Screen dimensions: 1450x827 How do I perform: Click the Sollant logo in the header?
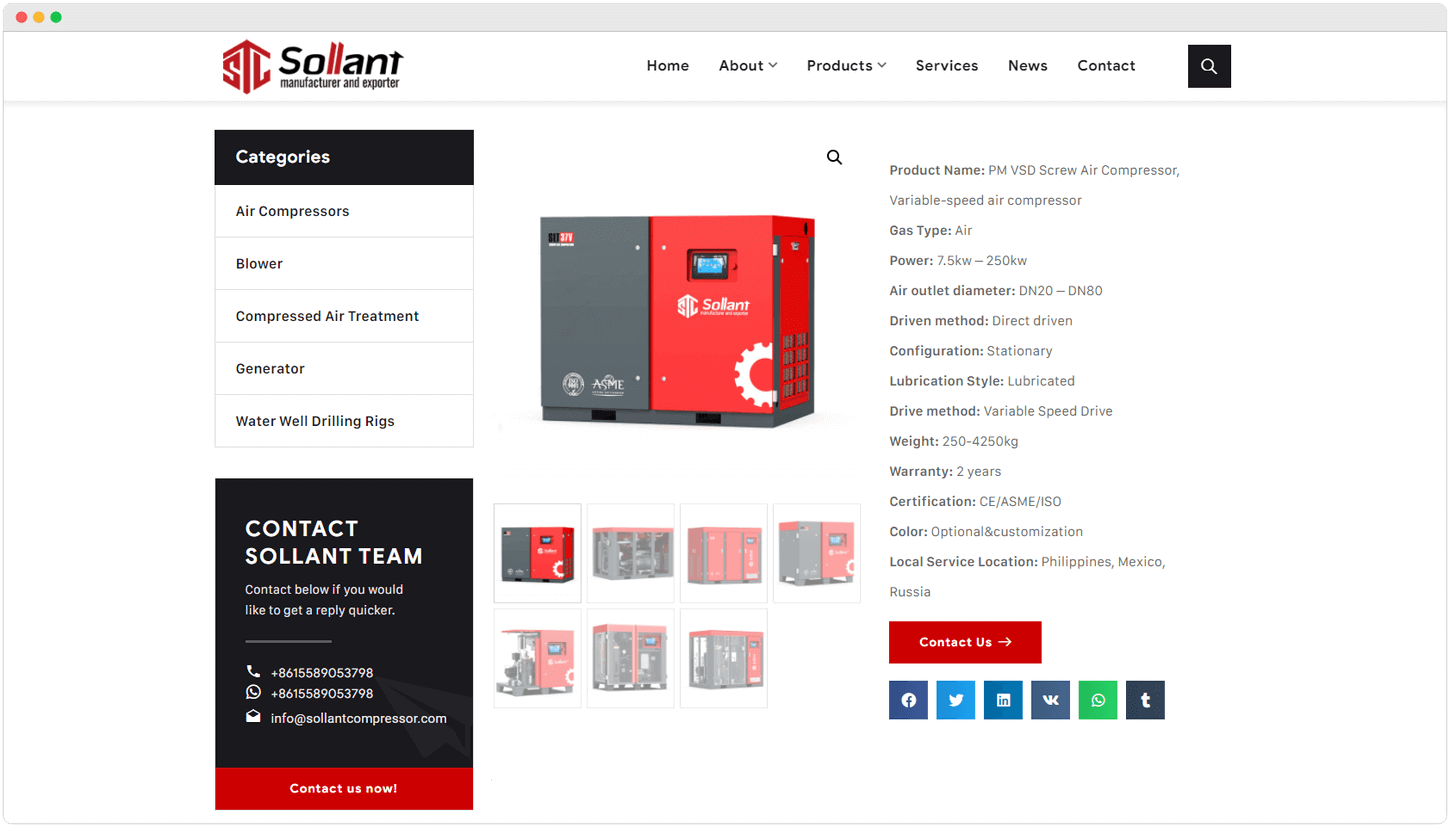click(312, 67)
